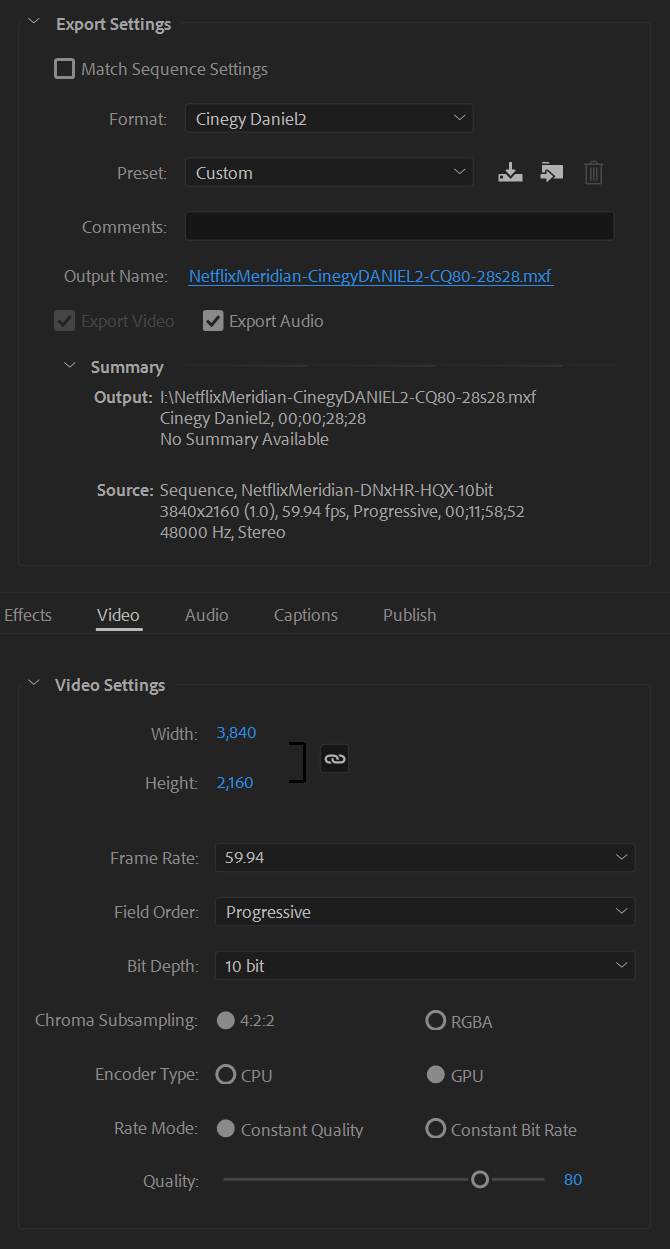
Task: Choose GPU encoder type
Action: tap(435, 1075)
